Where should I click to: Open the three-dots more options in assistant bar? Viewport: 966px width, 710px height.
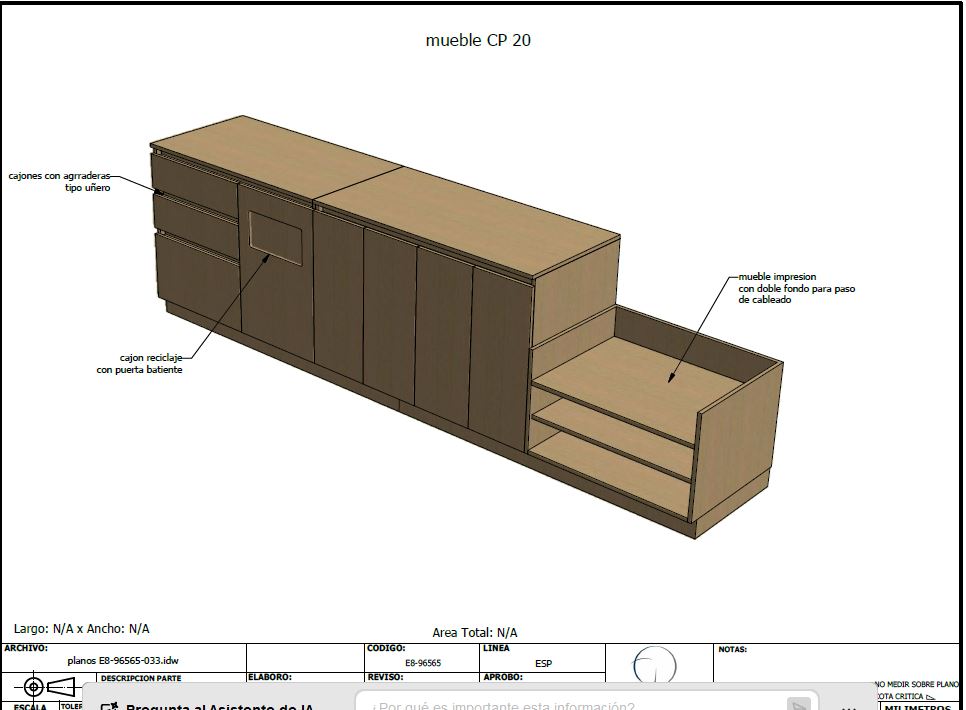tap(848, 706)
